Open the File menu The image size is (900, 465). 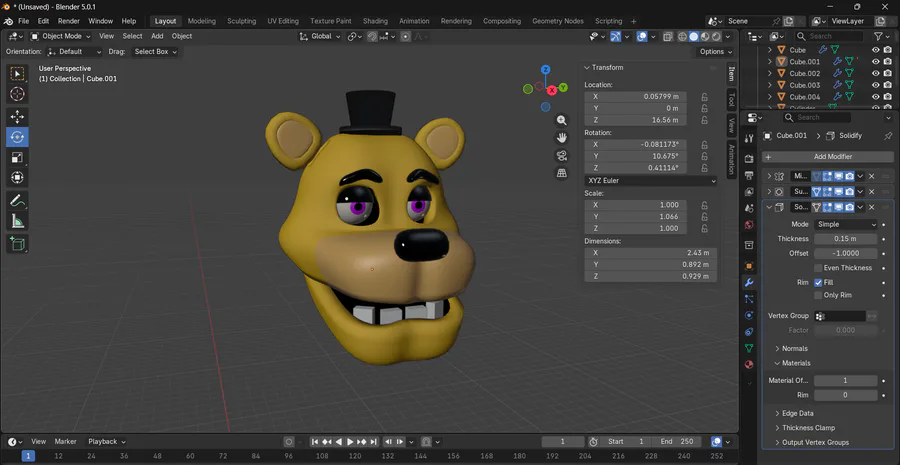pos(24,21)
